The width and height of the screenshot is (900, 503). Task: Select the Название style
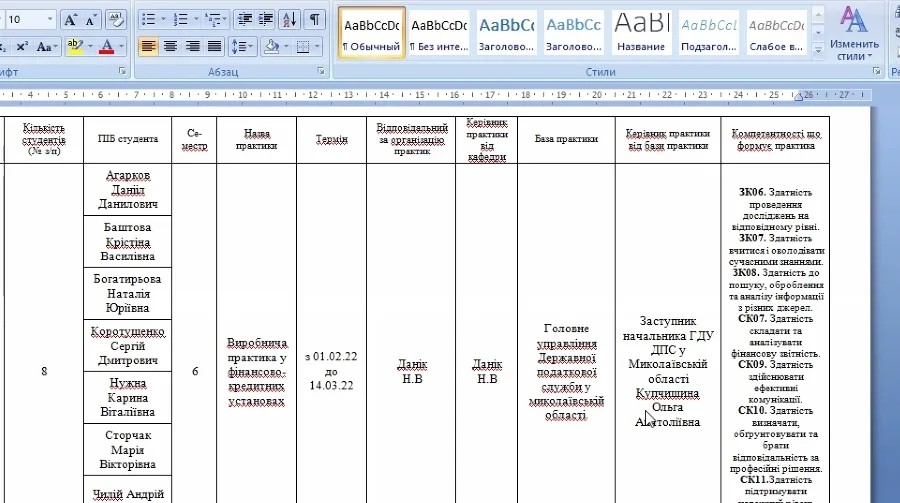coord(641,32)
